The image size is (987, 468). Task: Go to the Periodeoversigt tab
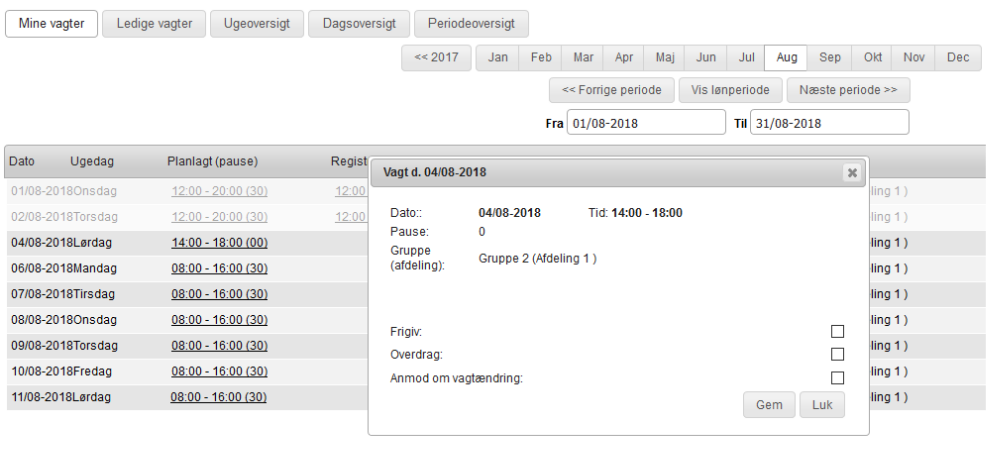471,23
